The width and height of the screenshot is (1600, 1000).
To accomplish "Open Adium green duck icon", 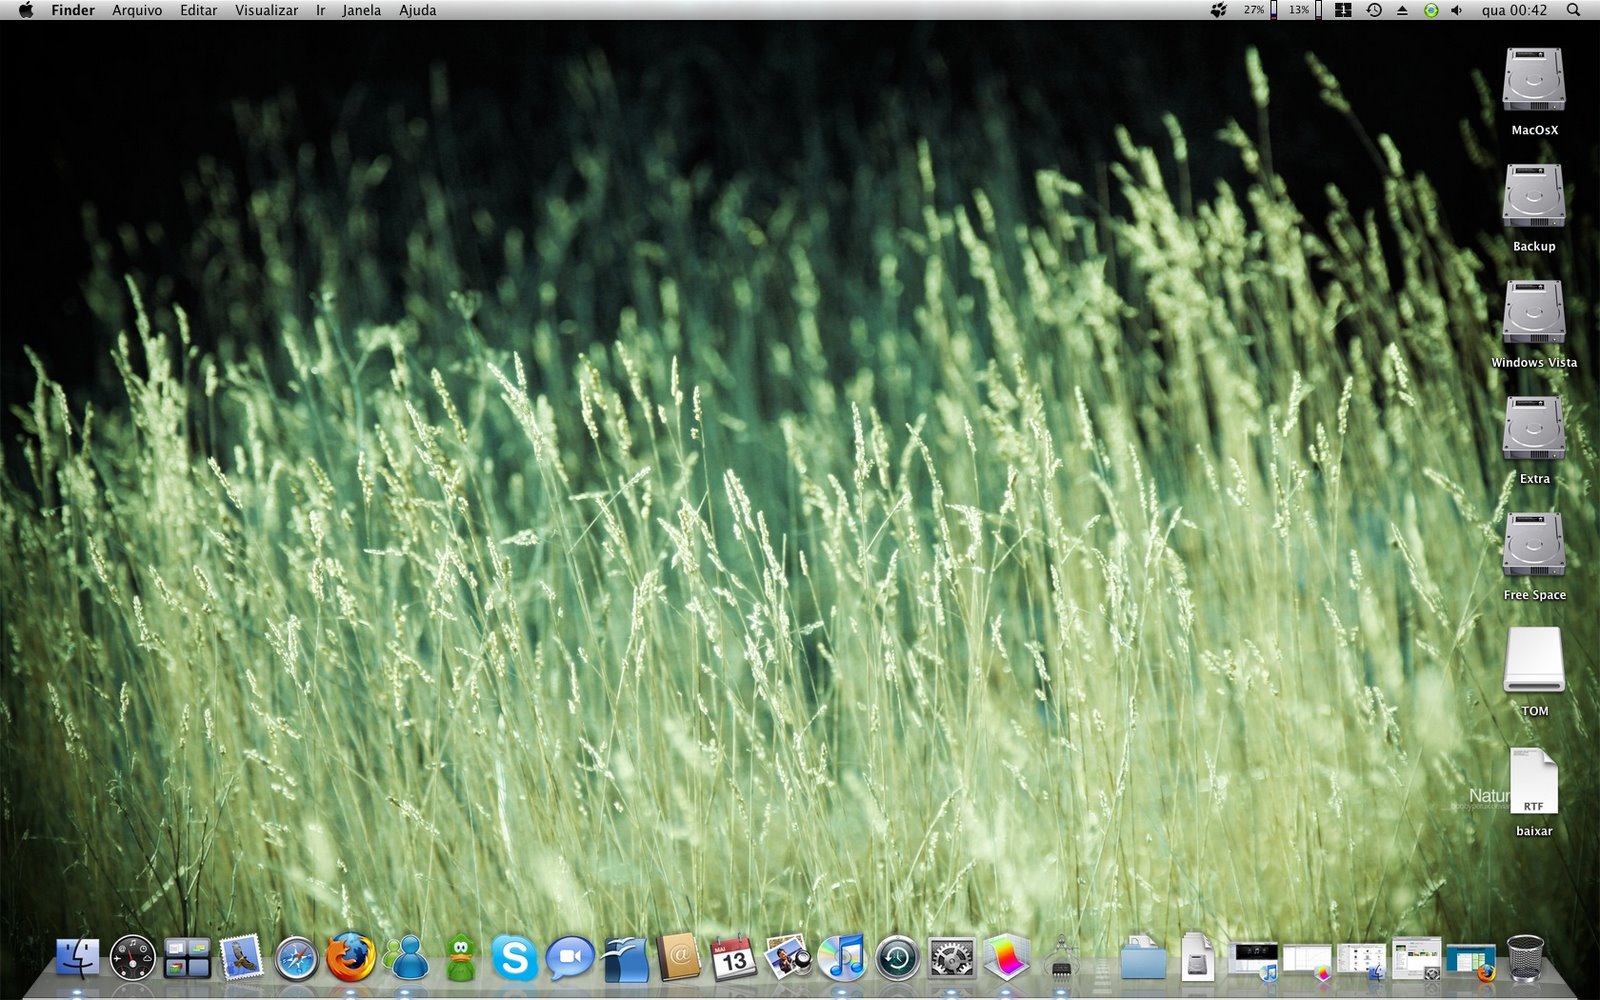I will tap(460, 958).
